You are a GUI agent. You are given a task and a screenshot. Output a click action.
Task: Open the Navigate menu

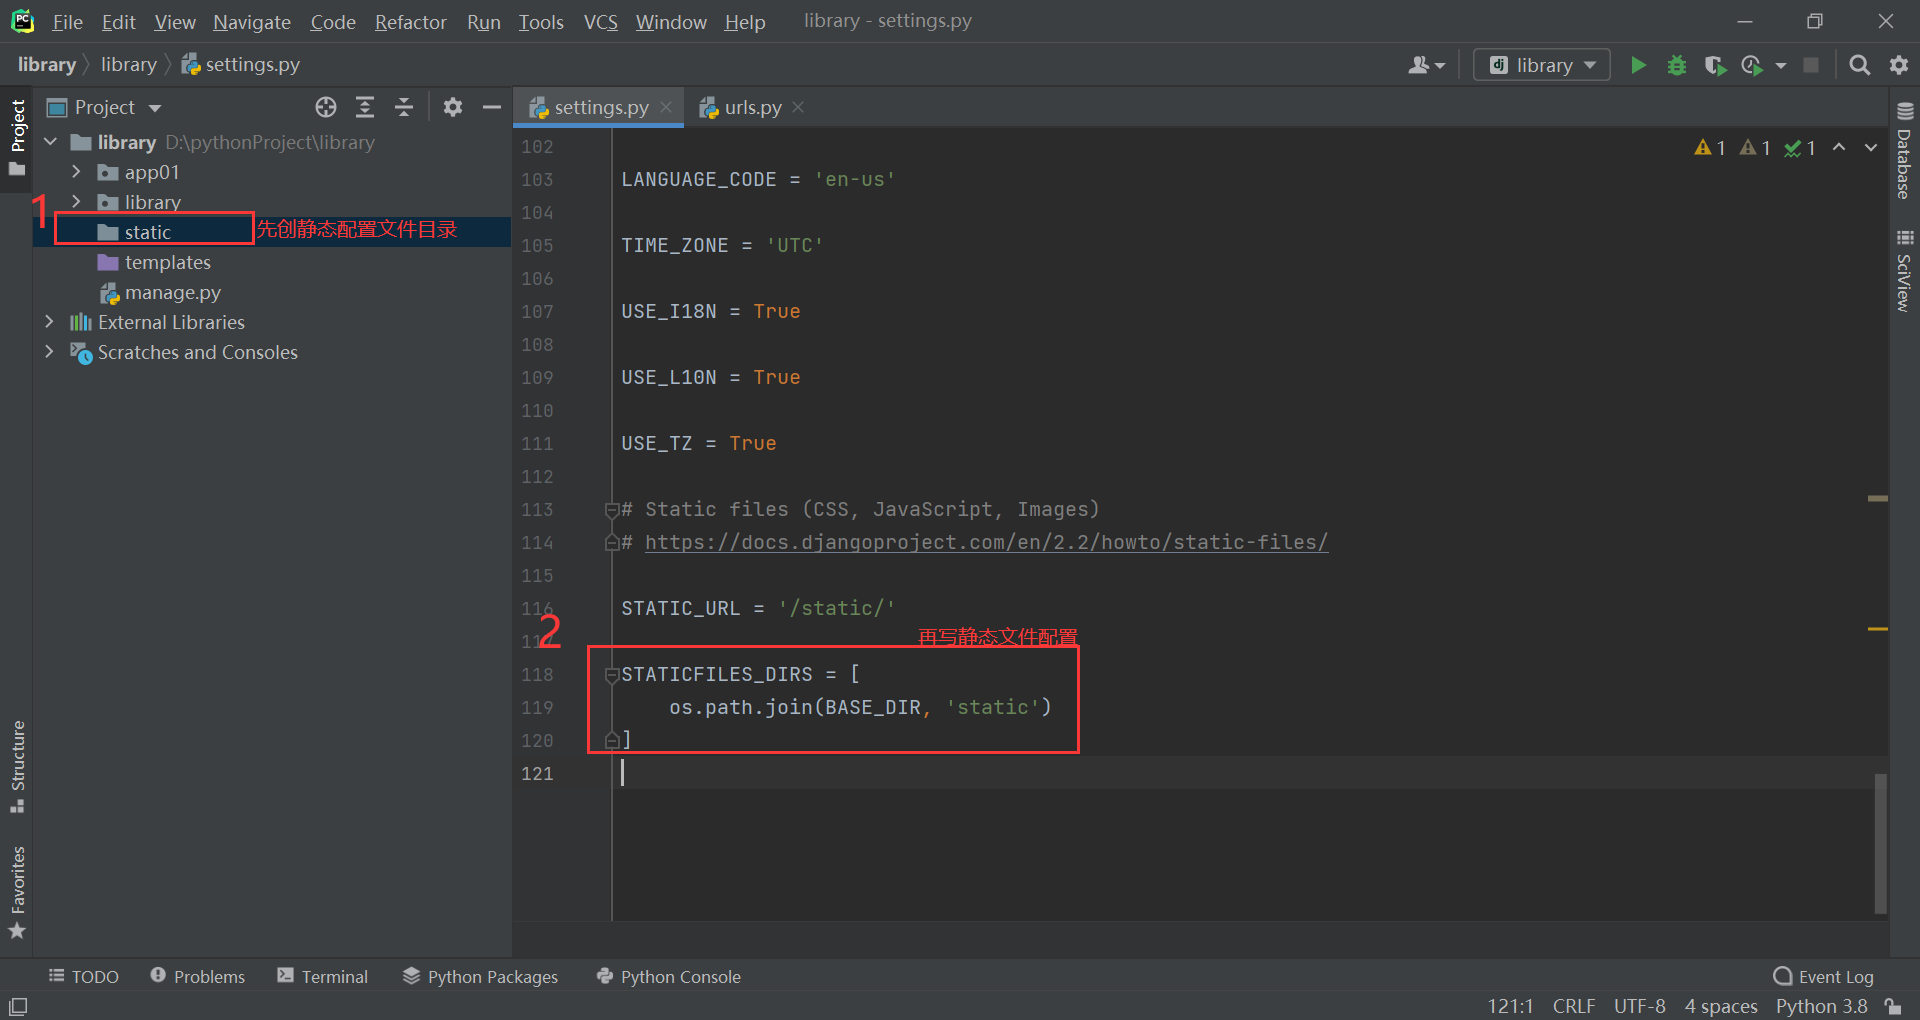(252, 21)
